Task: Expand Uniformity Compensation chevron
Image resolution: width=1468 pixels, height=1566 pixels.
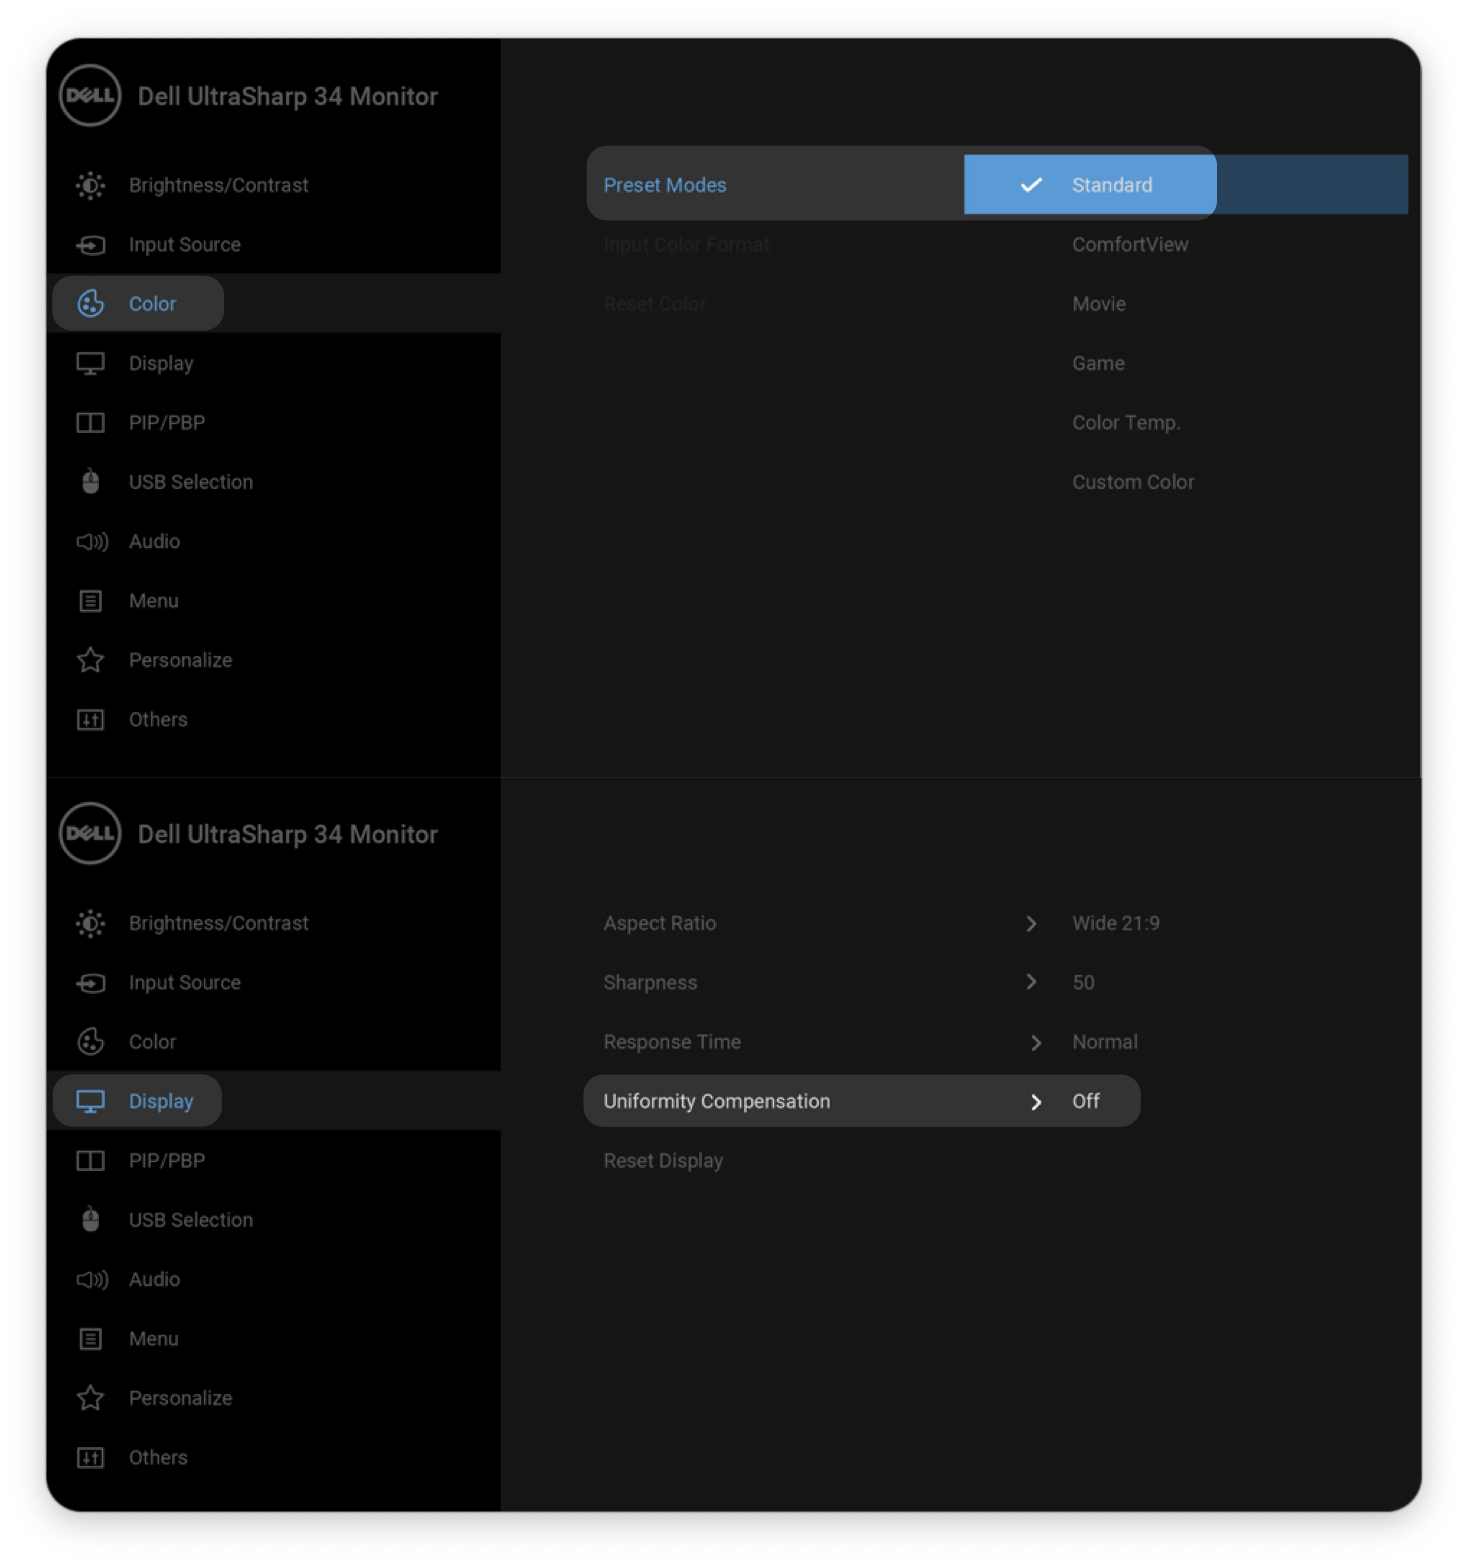Action: click(x=1036, y=1102)
